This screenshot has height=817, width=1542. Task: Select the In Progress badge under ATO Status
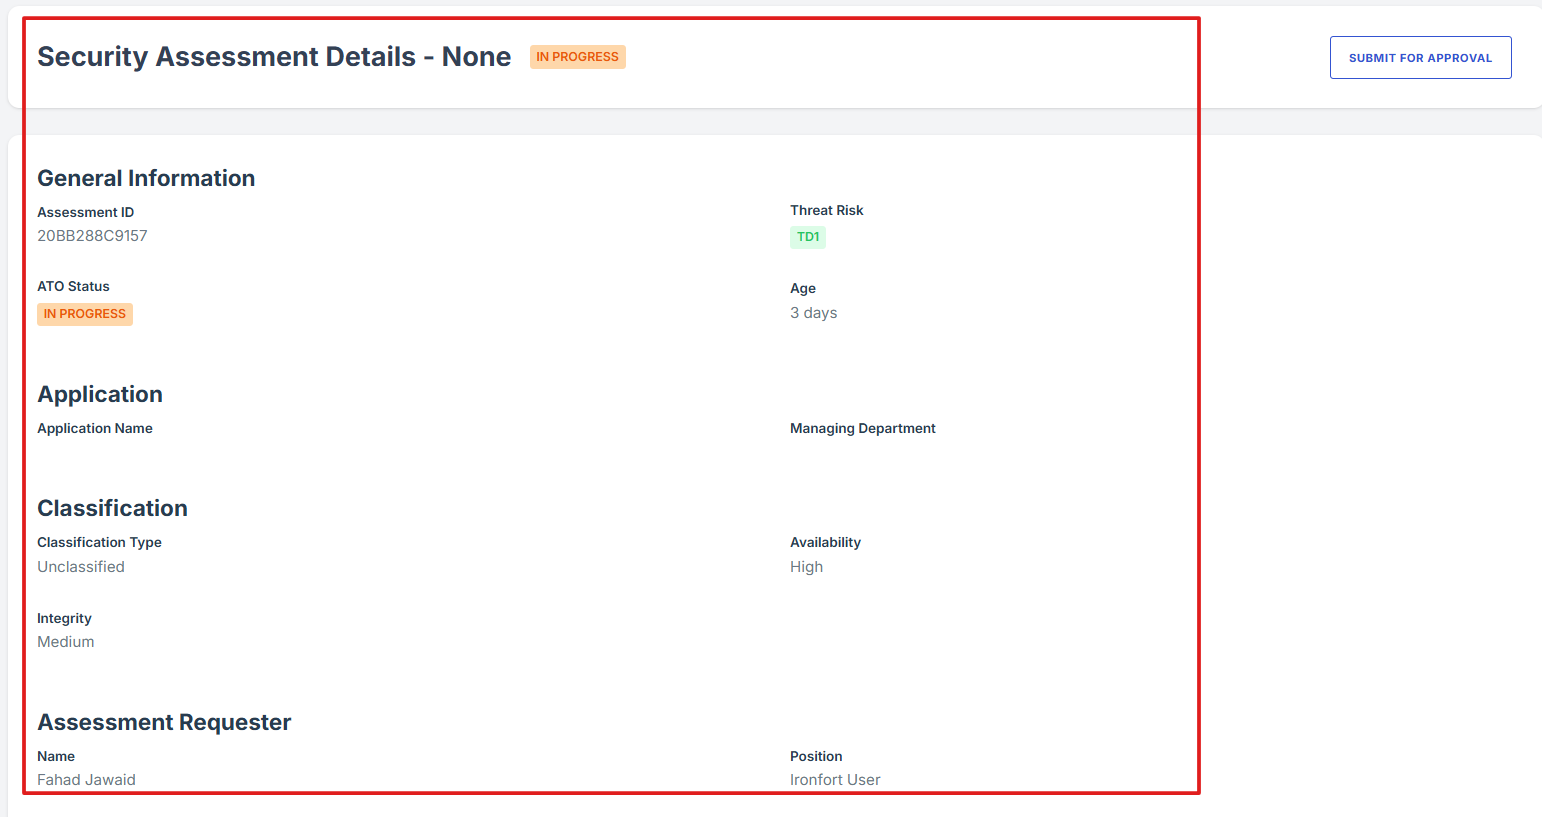(85, 314)
